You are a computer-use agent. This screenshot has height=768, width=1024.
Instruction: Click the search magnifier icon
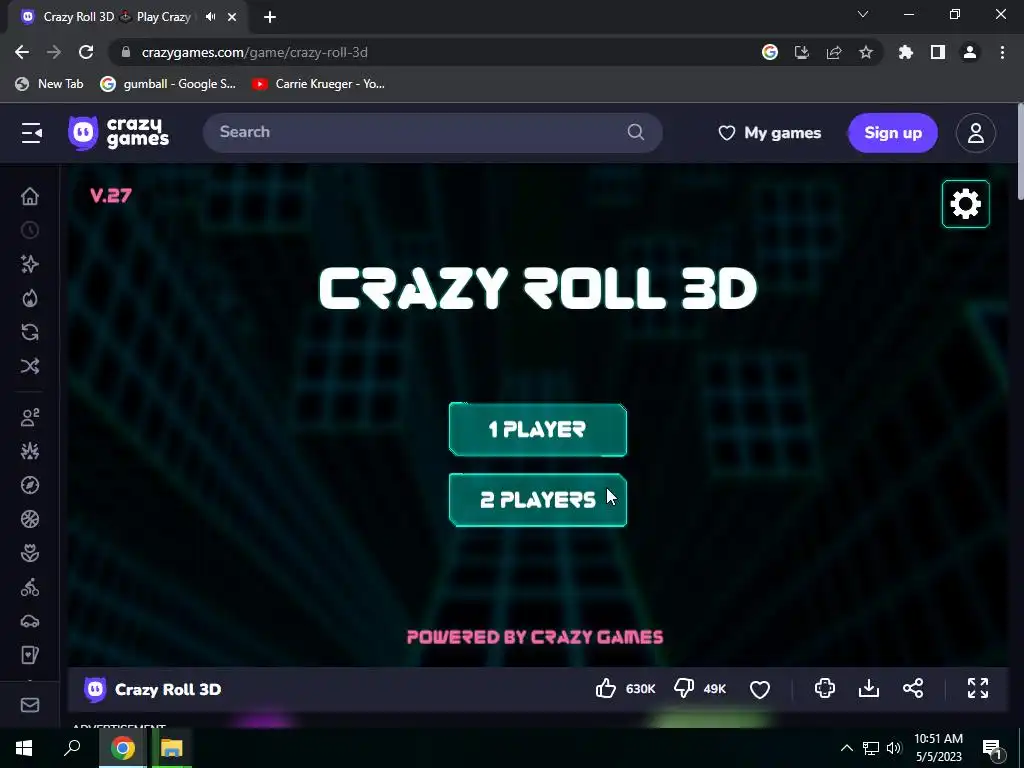click(x=635, y=133)
